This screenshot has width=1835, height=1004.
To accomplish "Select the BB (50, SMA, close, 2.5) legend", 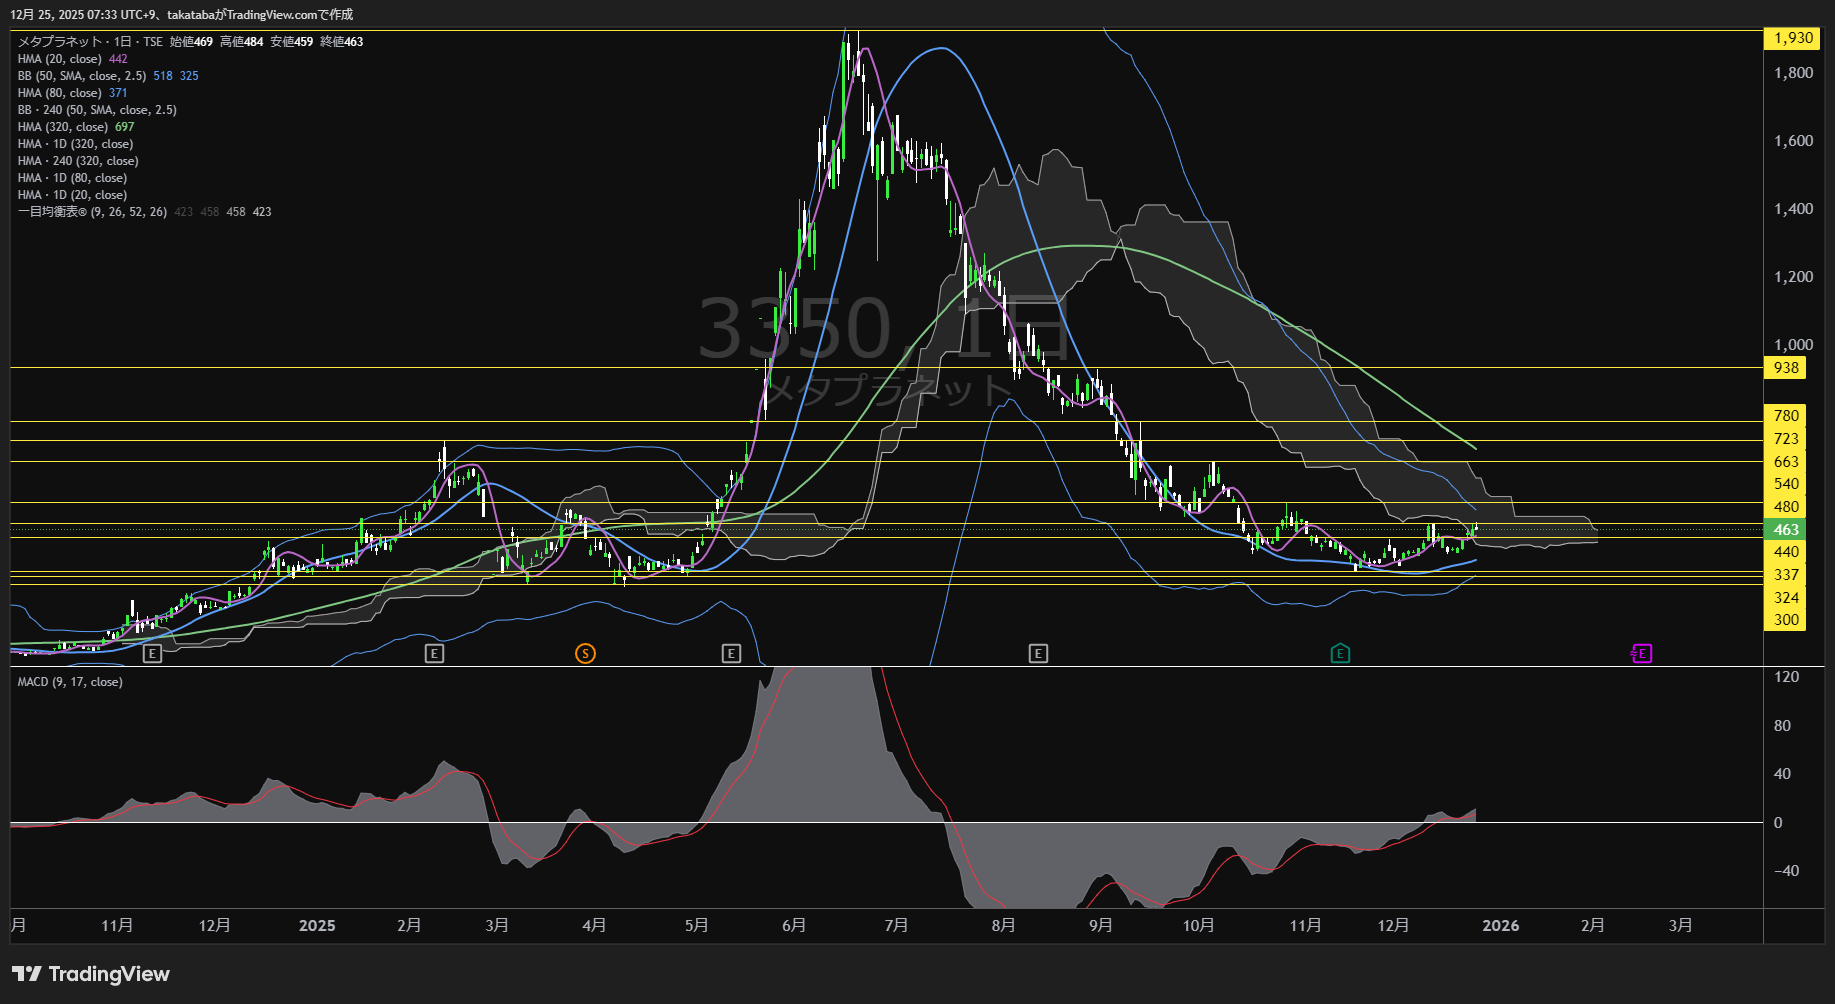I will pos(82,76).
